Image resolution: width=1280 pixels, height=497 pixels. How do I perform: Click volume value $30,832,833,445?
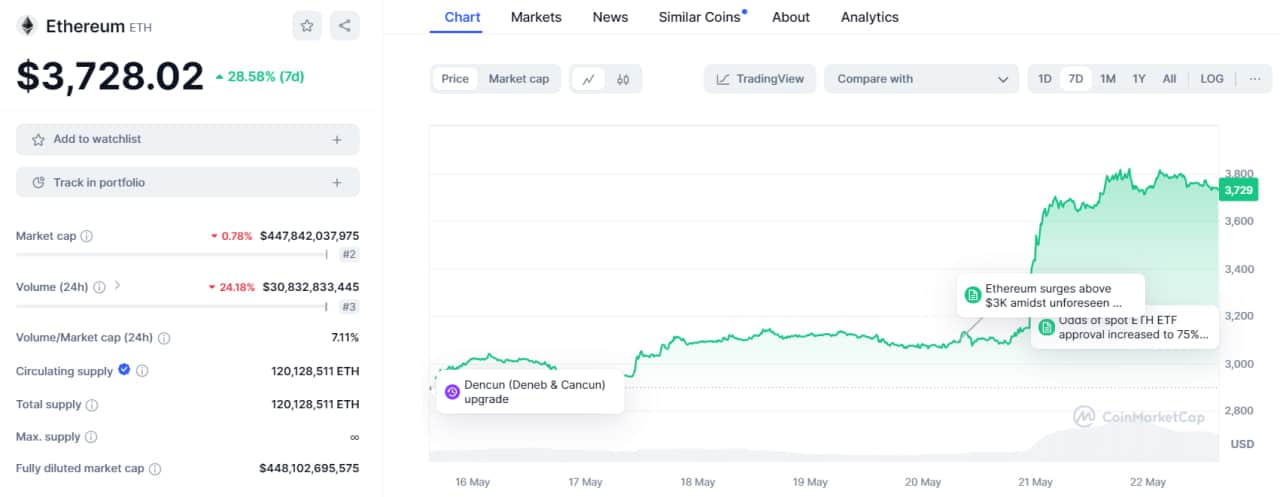coord(311,287)
